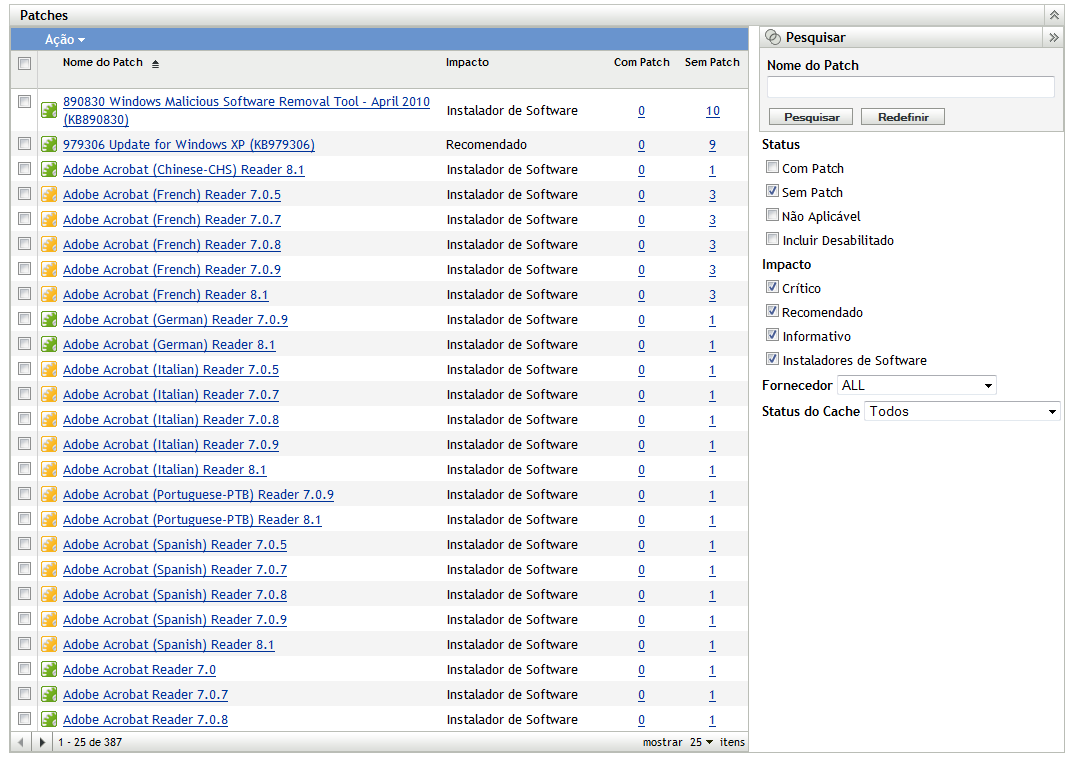Click the Pesquisar search button
The image size is (1077, 770).
pyautogui.click(x=811, y=117)
